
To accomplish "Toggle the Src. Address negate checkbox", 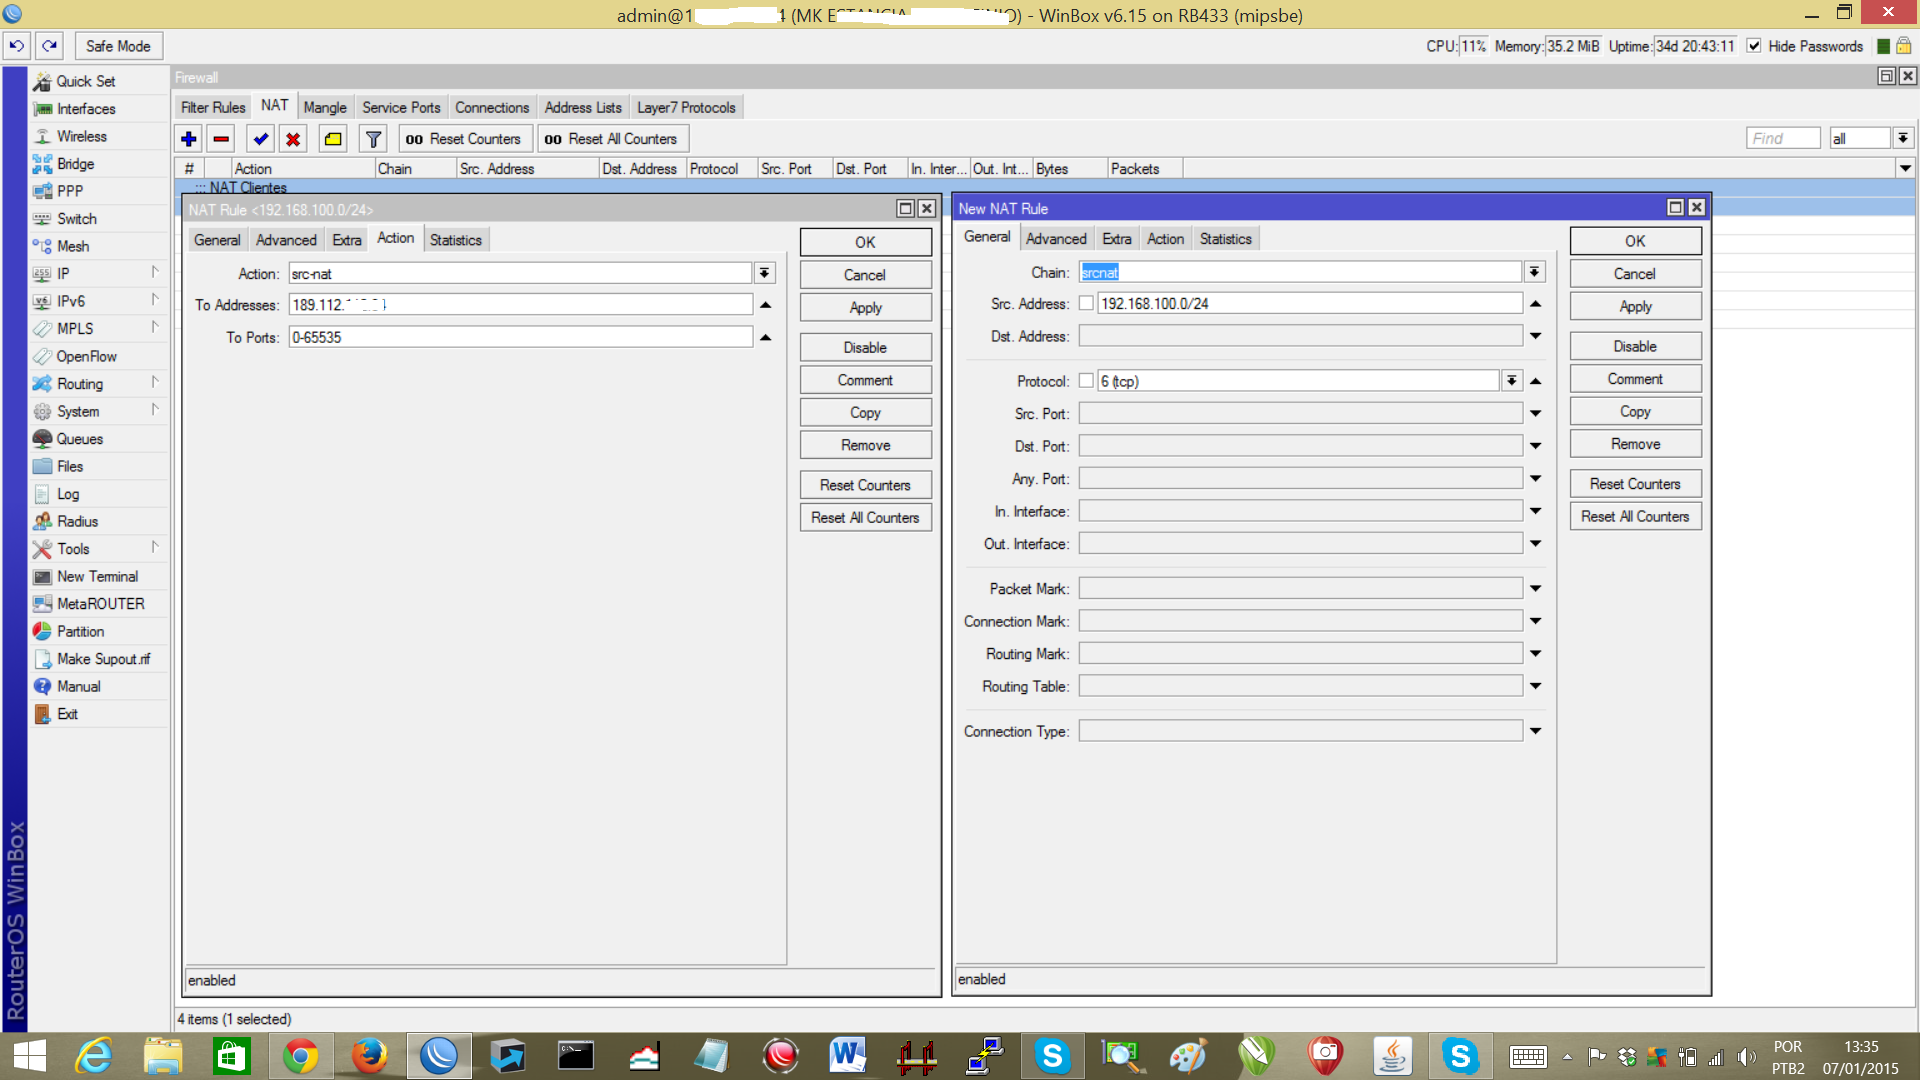I will point(1086,304).
